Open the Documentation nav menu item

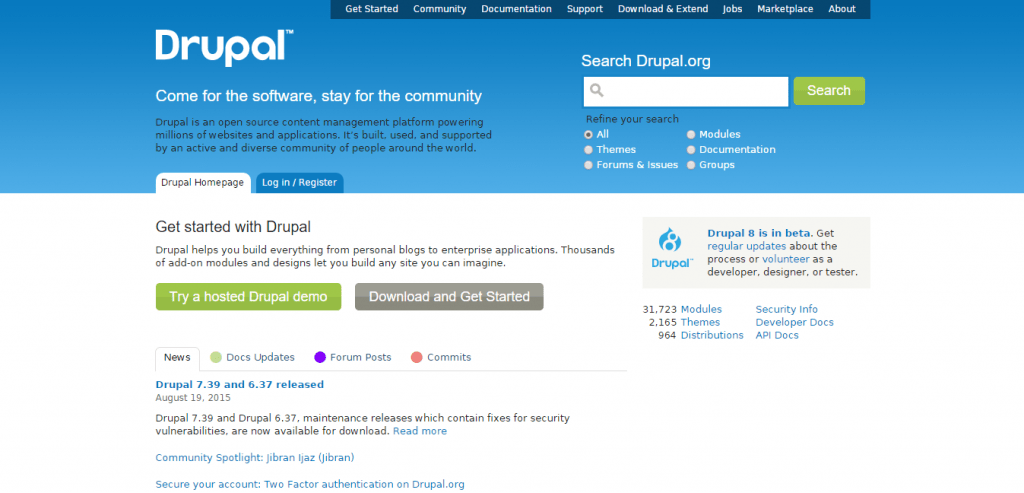point(517,9)
